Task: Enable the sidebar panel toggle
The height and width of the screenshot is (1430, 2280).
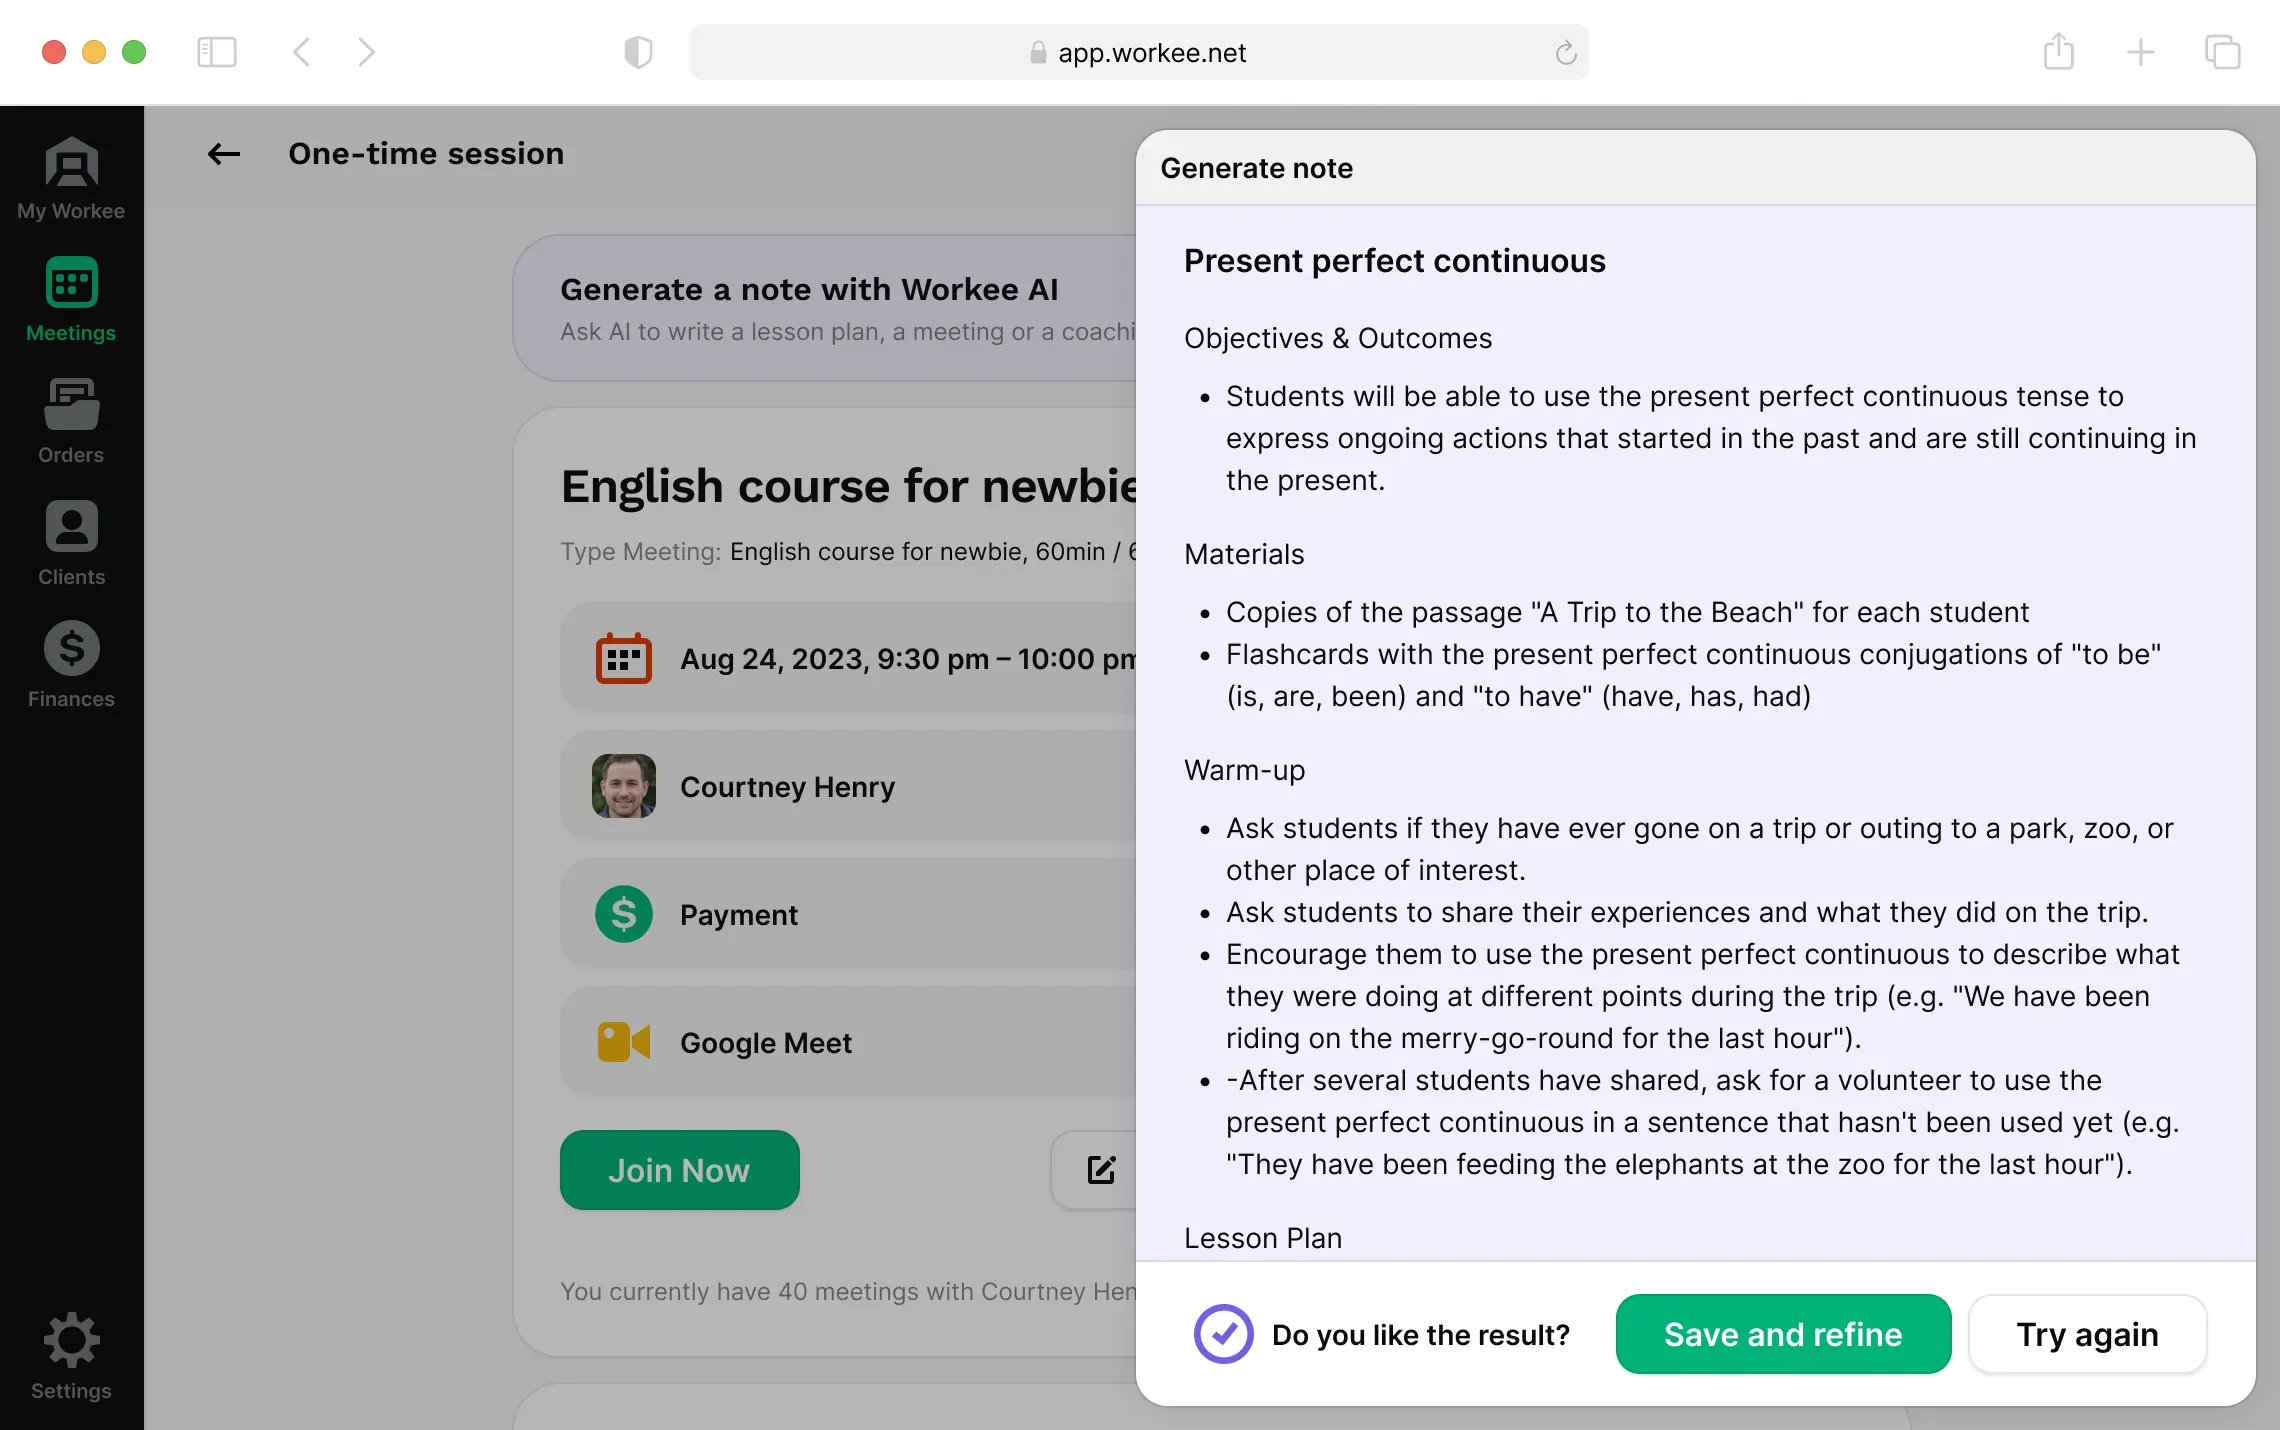Action: [216, 51]
